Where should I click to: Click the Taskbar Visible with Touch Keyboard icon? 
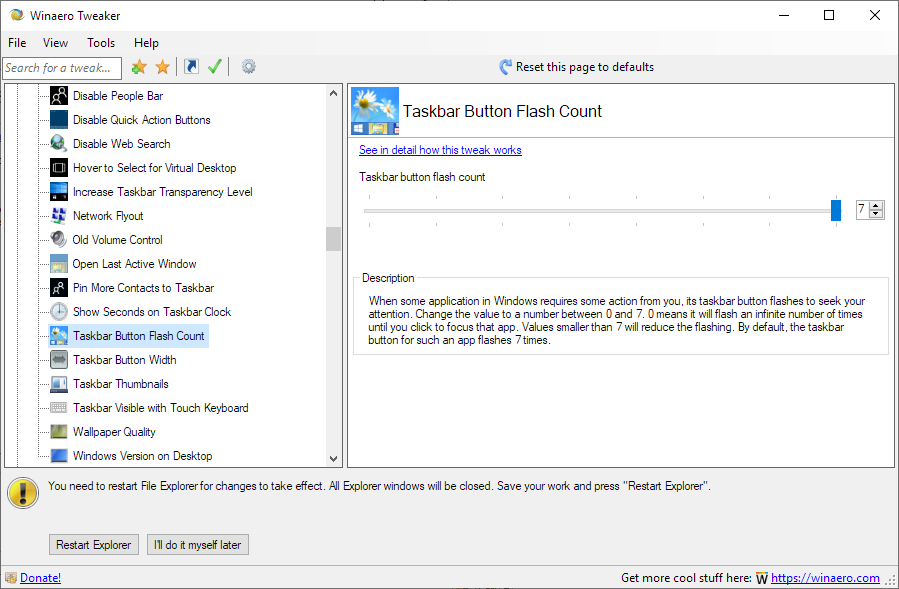[59, 408]
